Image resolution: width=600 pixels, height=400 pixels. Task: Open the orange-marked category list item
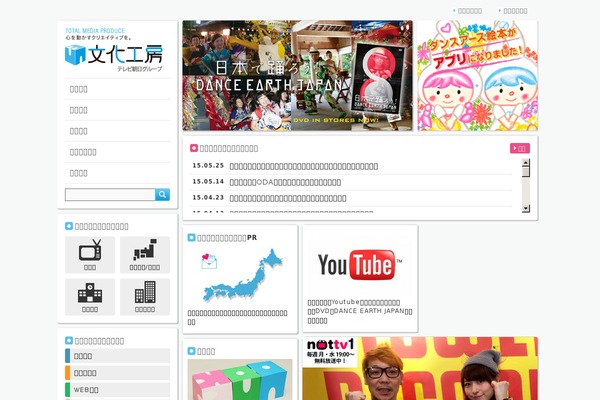pyautogui.click(x=117, y=372)
